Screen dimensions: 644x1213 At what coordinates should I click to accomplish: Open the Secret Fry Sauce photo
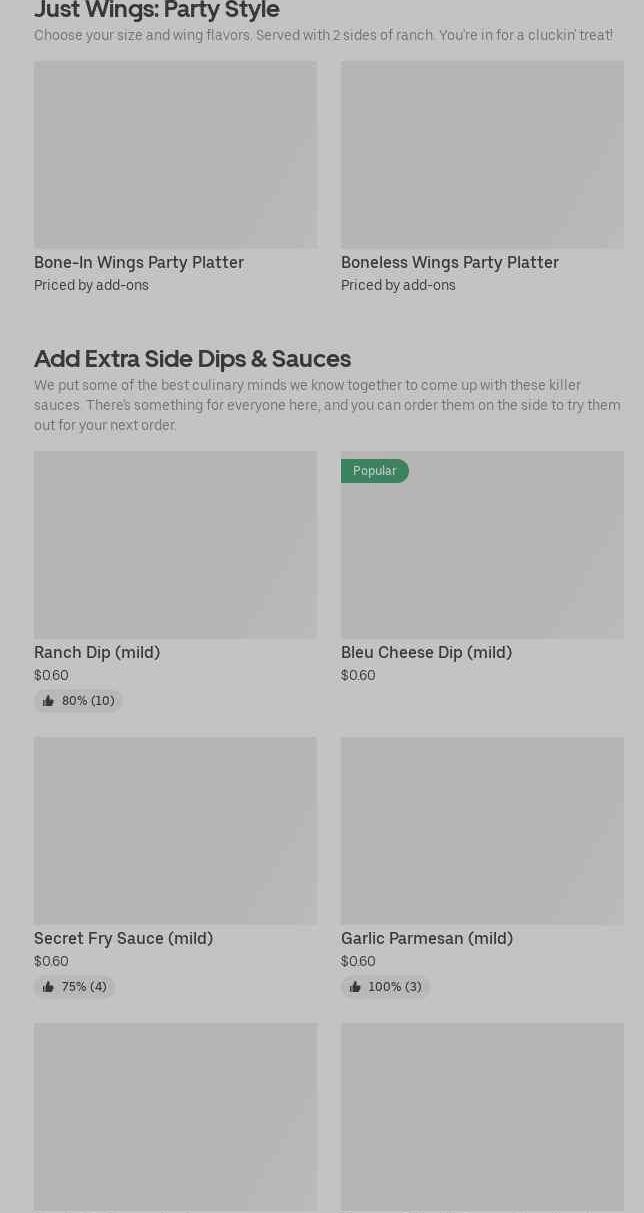(x=175, y=830)
